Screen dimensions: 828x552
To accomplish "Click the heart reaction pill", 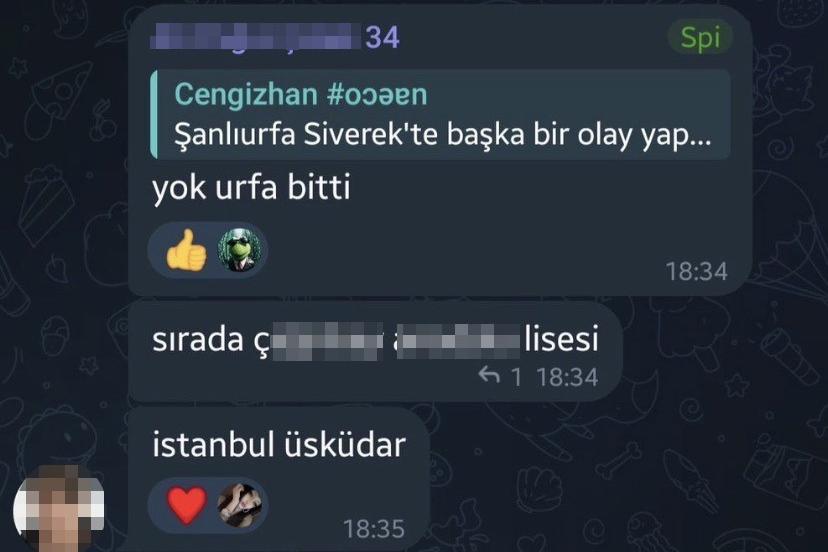I will click(x=208, y=506).
